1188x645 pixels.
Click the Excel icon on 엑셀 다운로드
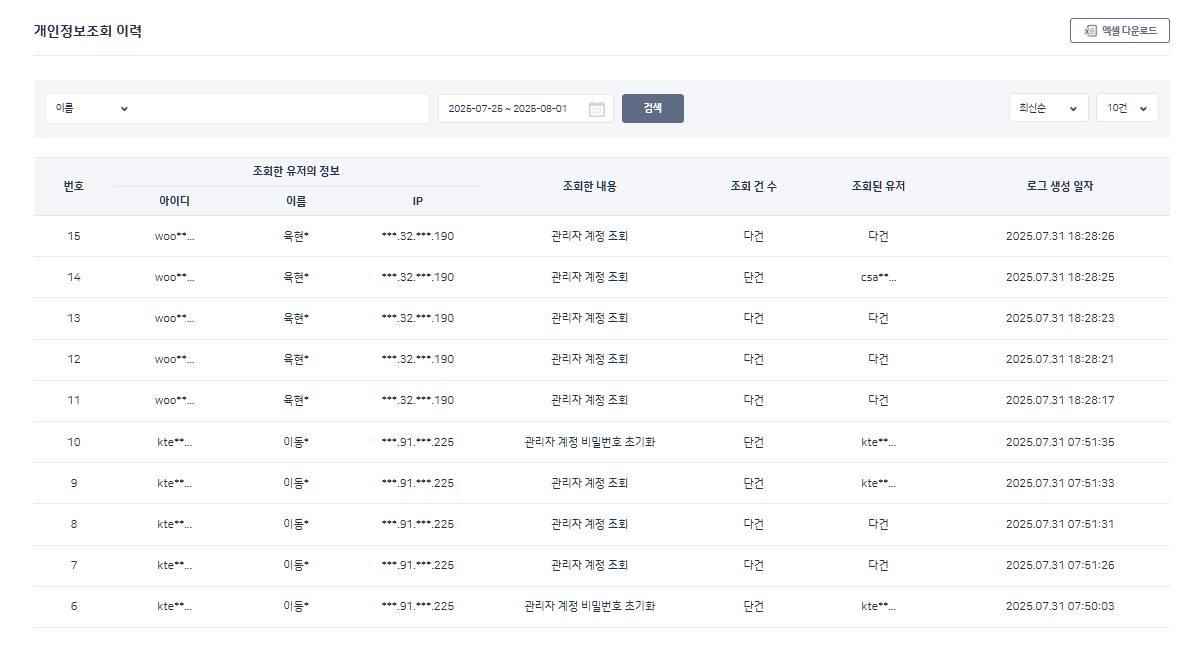click(1090, 31)
